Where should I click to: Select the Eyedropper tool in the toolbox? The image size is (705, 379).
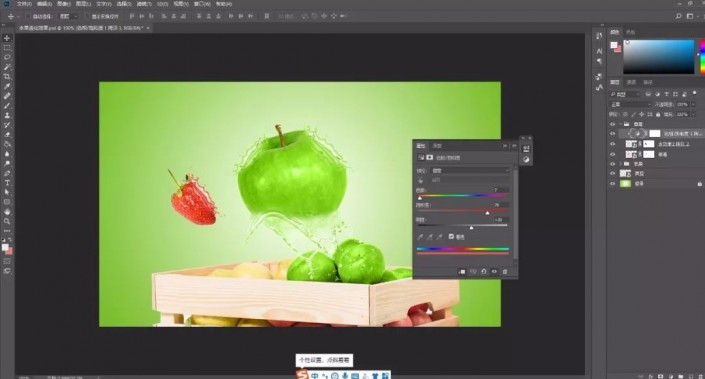[x=7, y=86]
